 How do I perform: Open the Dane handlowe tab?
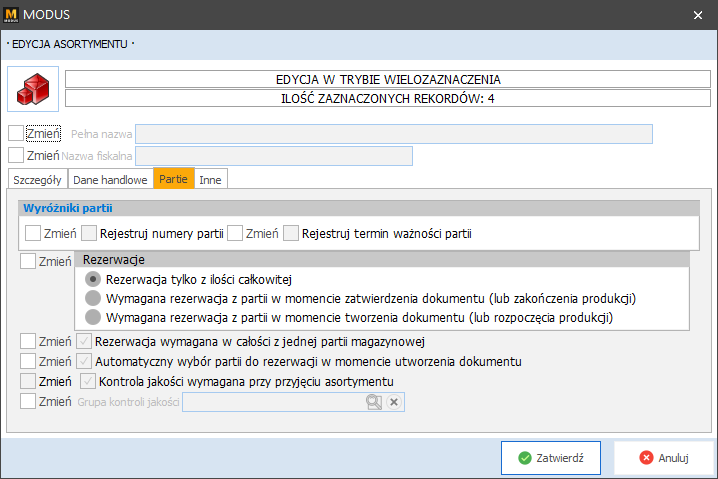click(110, 179)
